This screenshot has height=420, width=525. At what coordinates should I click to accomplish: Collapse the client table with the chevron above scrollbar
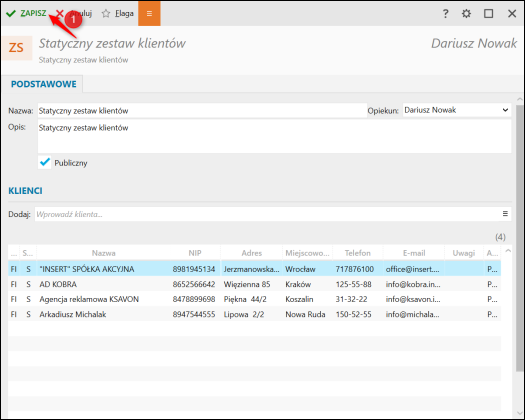(508, 251)
